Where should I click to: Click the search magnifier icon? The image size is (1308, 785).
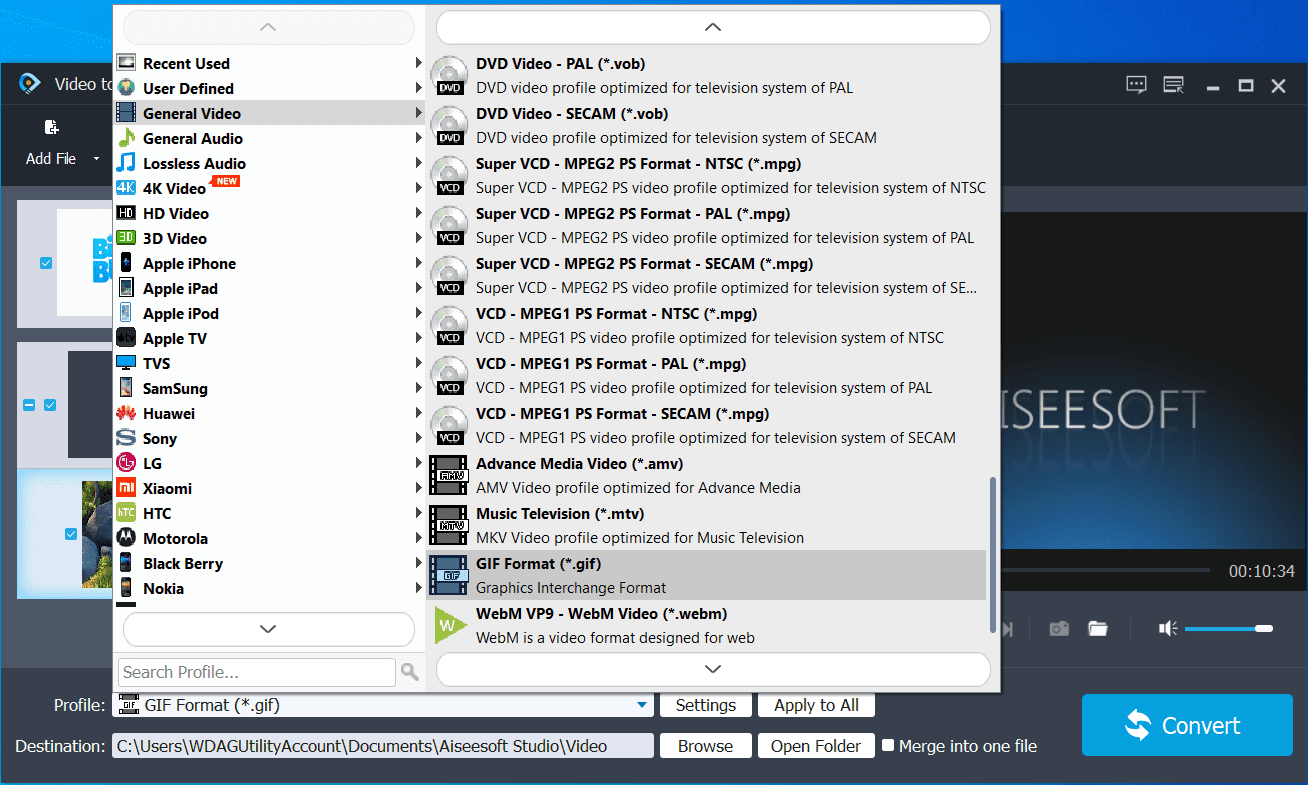tap(410, 672)
